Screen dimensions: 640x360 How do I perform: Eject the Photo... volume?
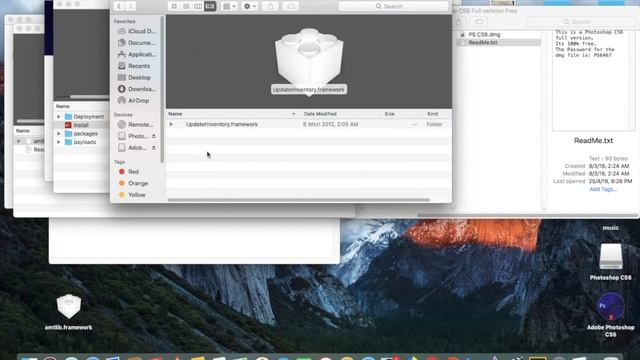tap(154, 136)
